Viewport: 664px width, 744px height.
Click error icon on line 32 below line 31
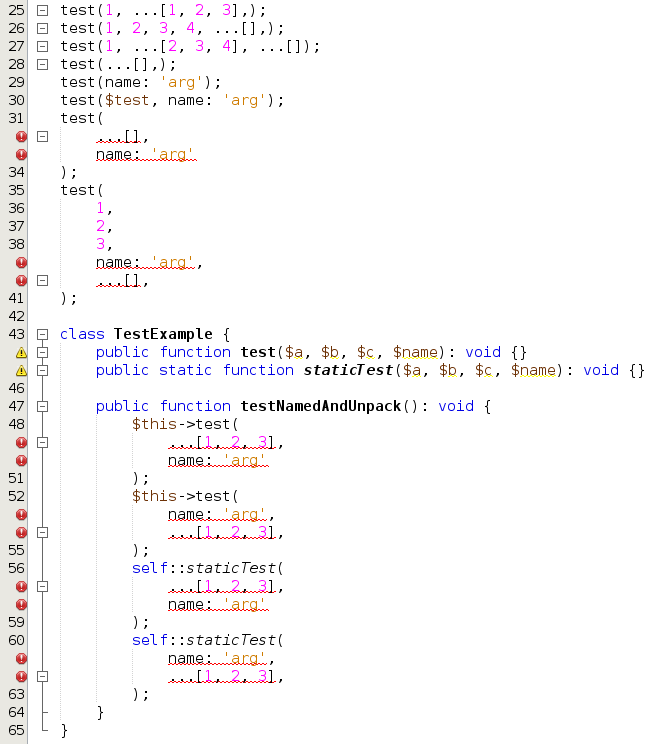pos(21,137)
